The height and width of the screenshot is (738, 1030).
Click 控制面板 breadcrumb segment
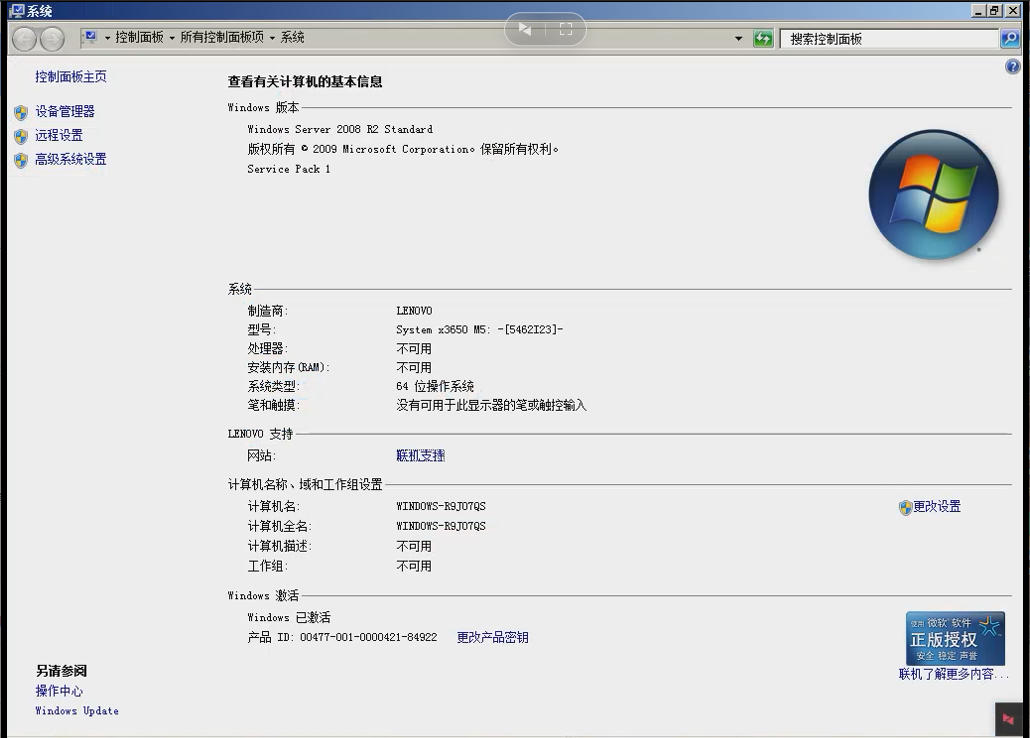point(139,37)
